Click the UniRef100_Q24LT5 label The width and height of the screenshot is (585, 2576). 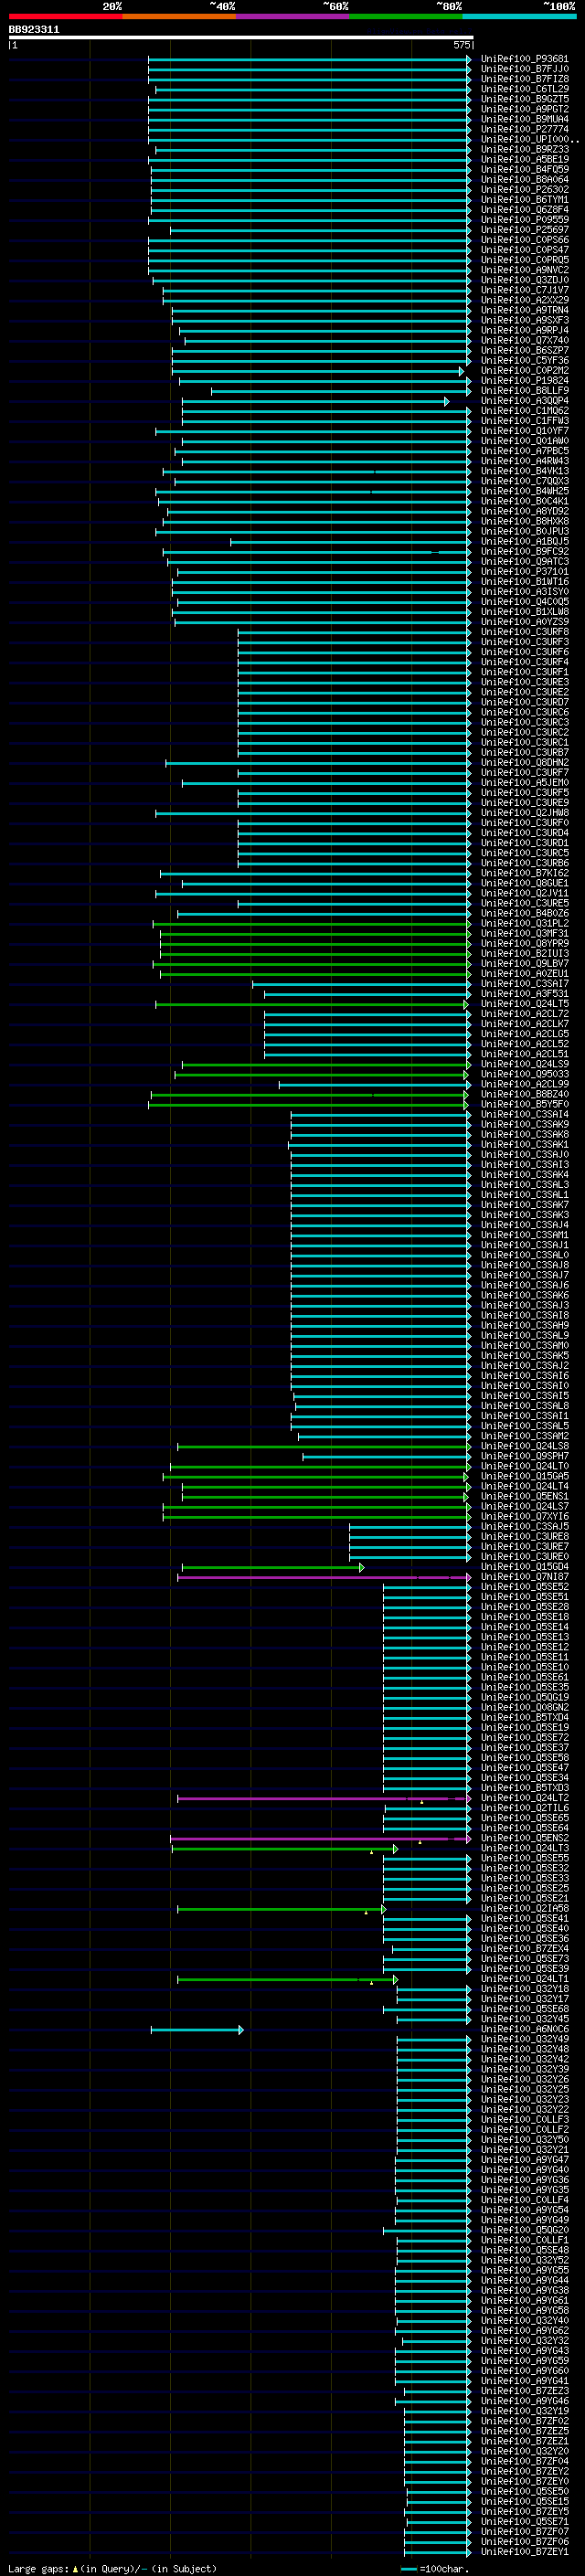[x=525, y=1004]
